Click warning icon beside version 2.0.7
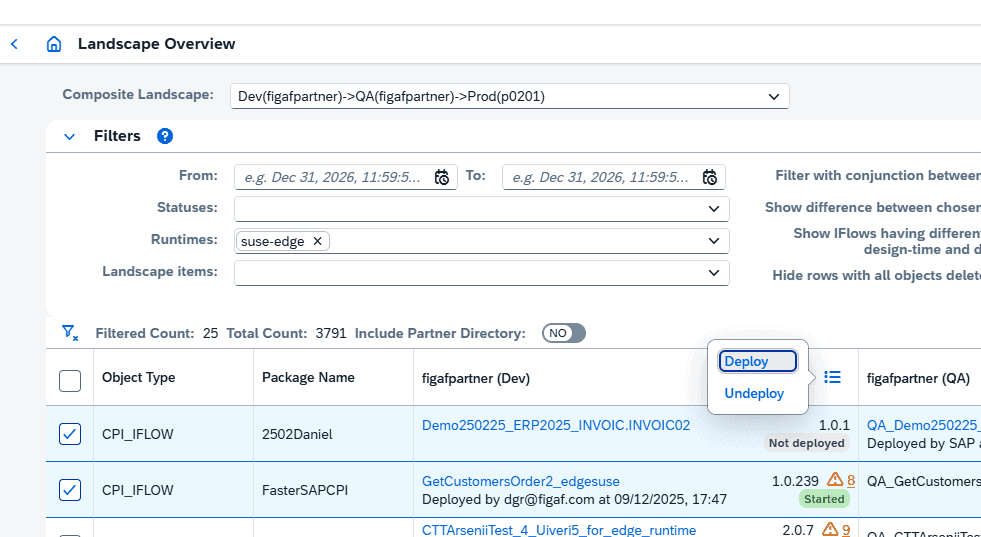 (x=830, y=529)
